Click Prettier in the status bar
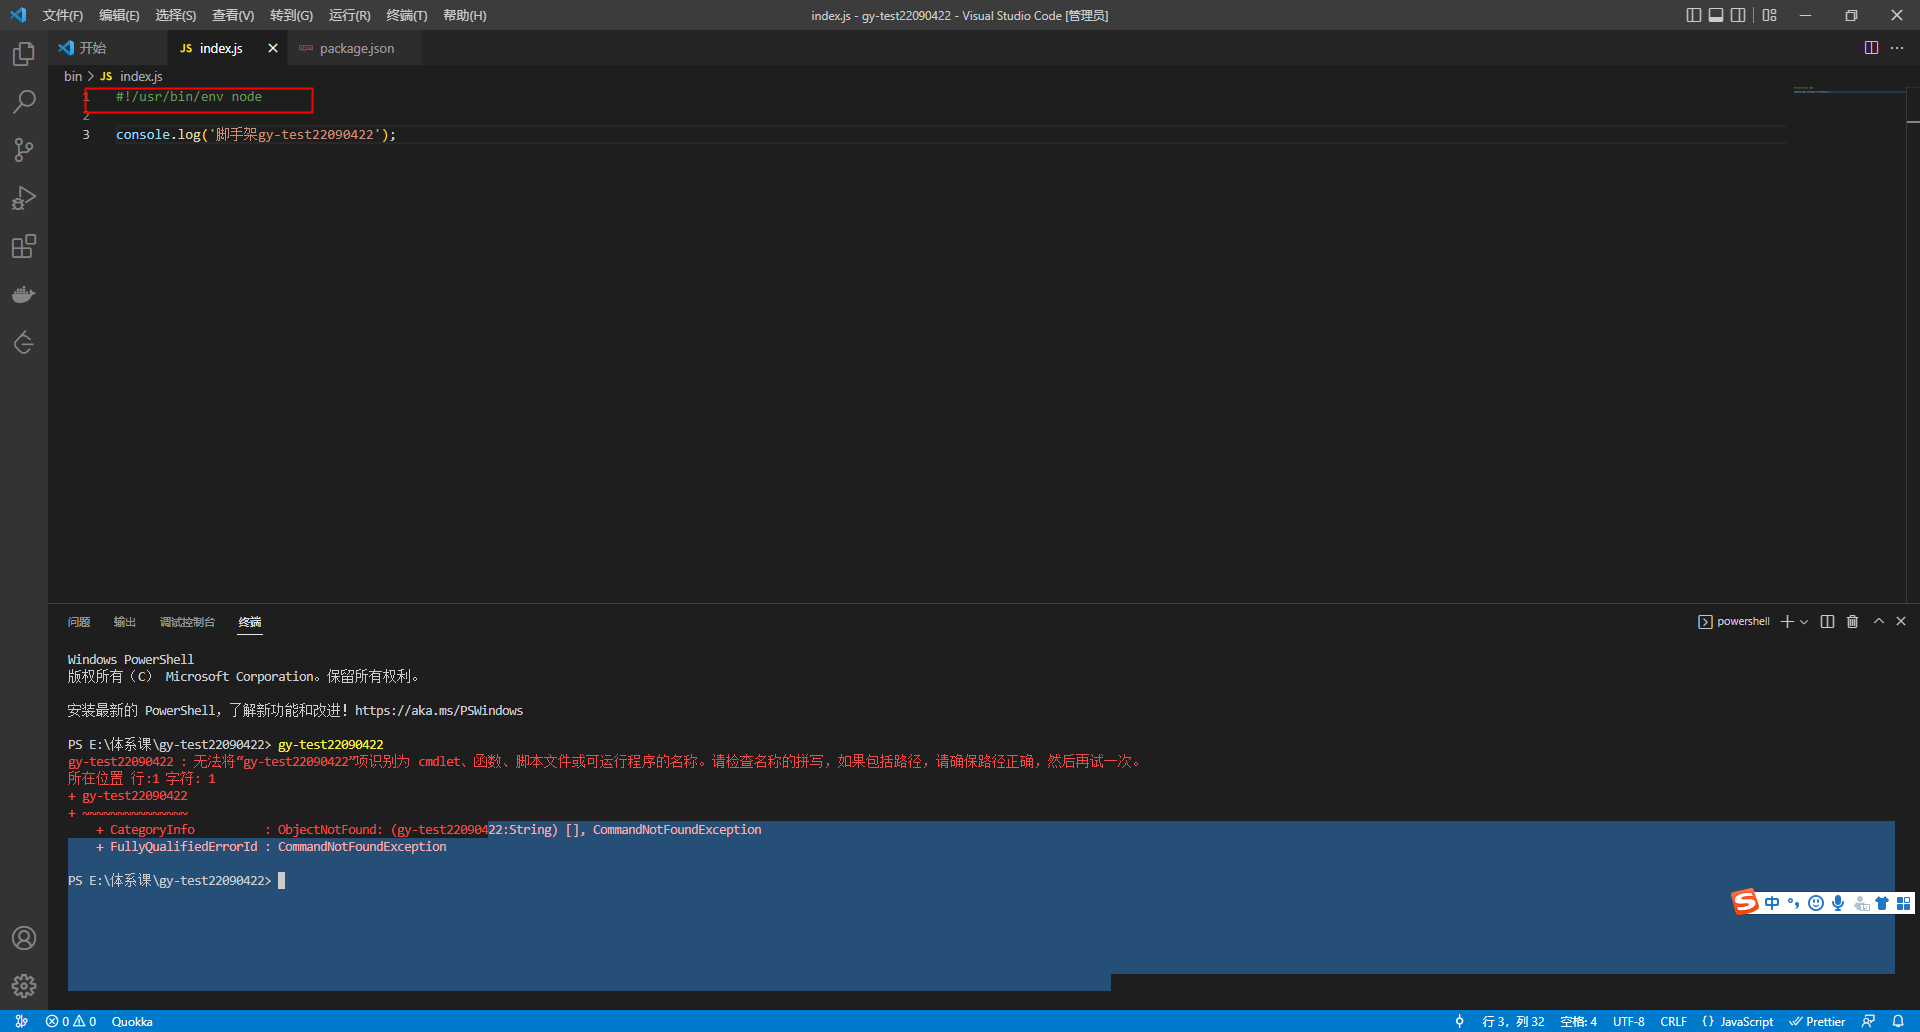This screenshot has width=1920, height=1032. (1817, 1021)
